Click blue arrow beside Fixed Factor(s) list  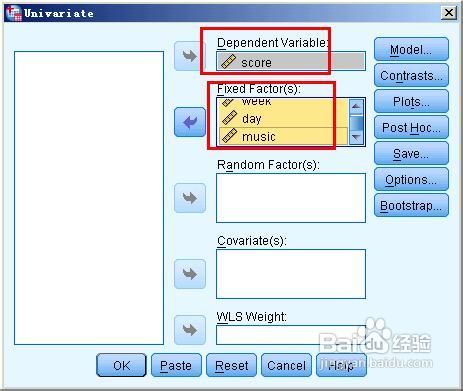pos(190,122)
